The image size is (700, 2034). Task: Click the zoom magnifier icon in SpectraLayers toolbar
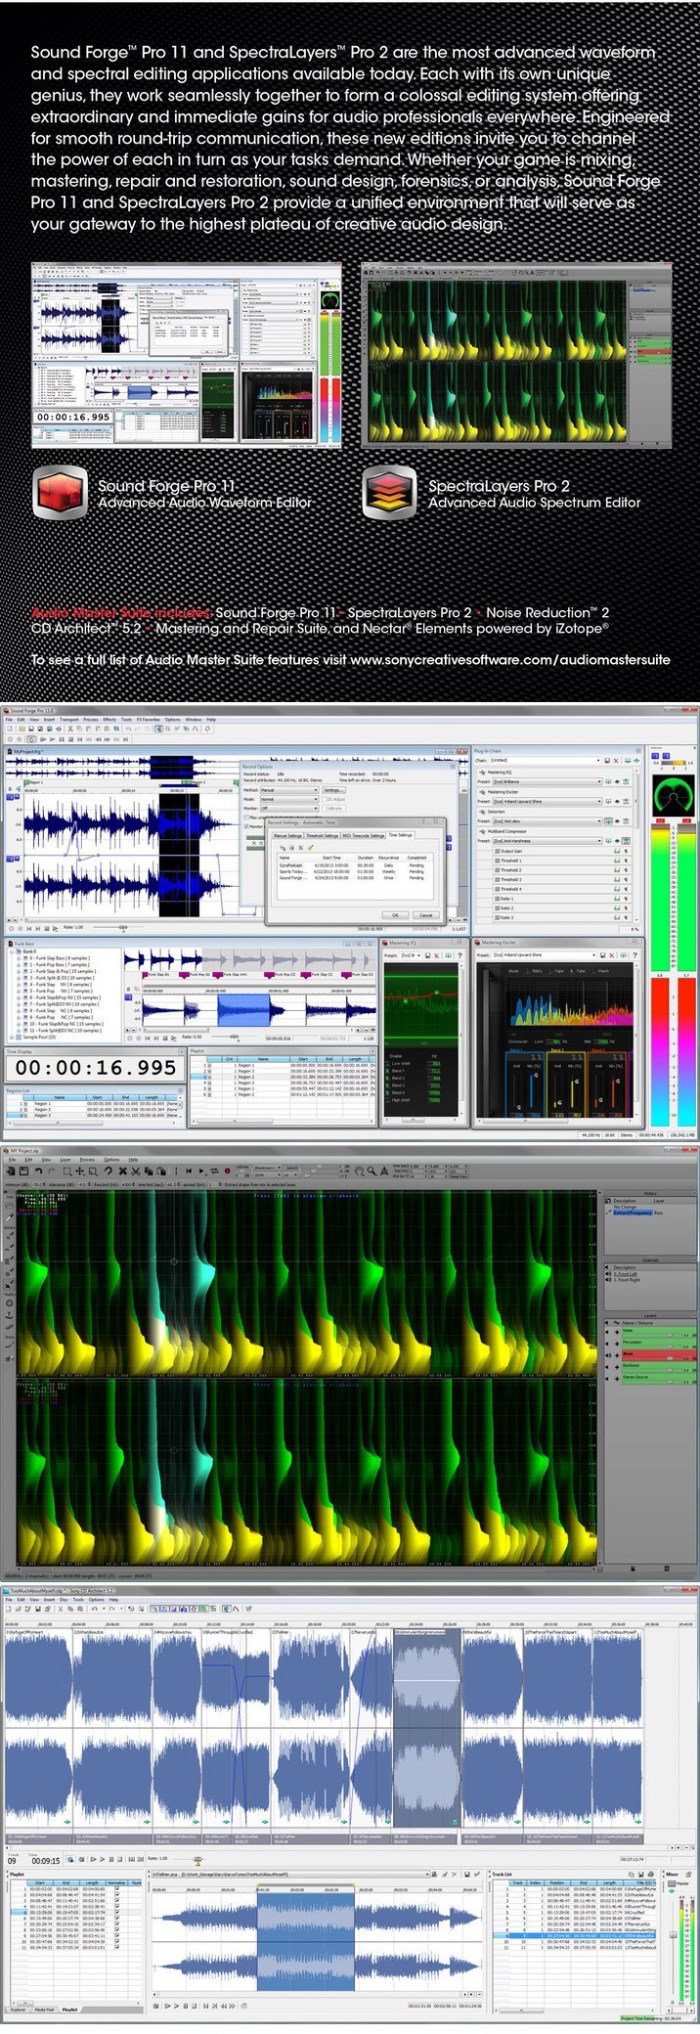[x=372, y=1171]
